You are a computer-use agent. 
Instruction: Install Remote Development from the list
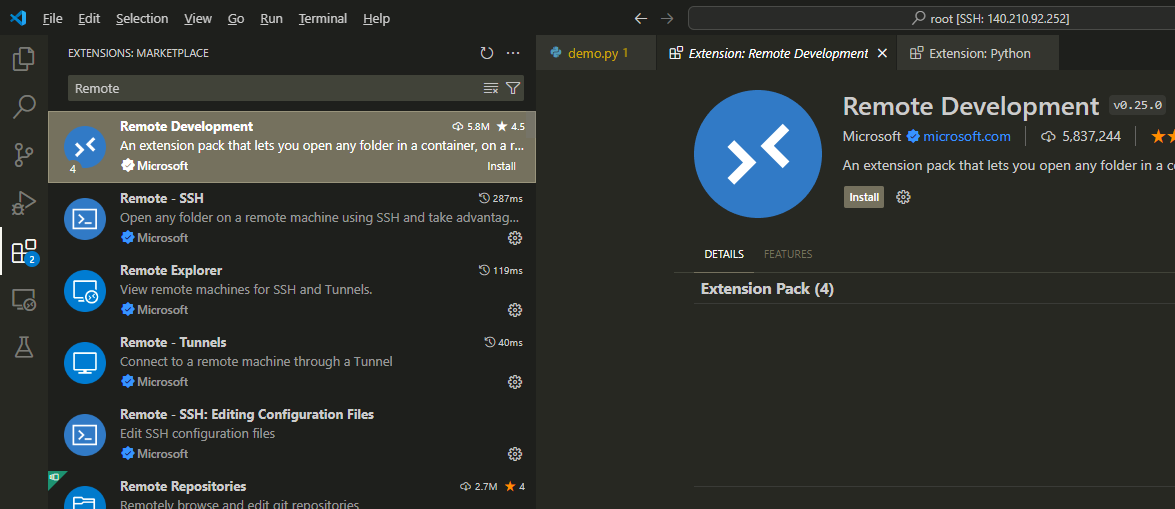click(501, 166)
